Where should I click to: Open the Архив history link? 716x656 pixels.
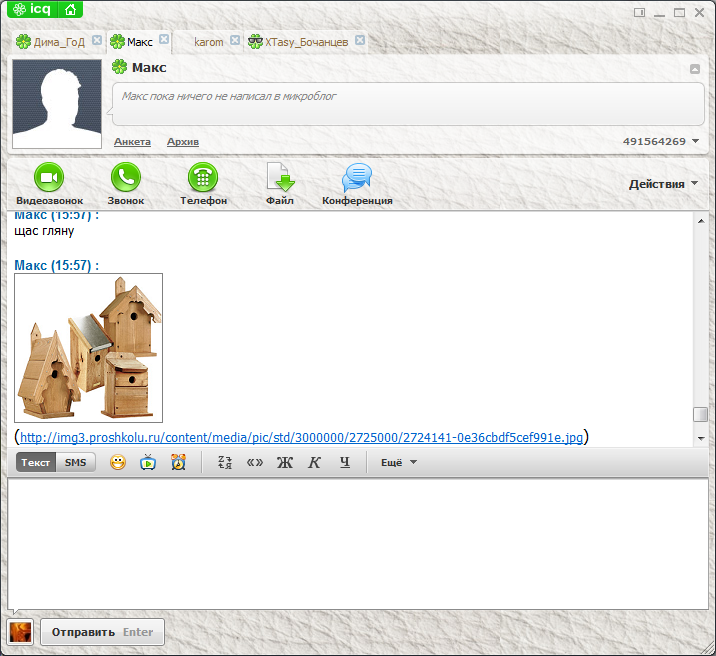click(183, 142)
